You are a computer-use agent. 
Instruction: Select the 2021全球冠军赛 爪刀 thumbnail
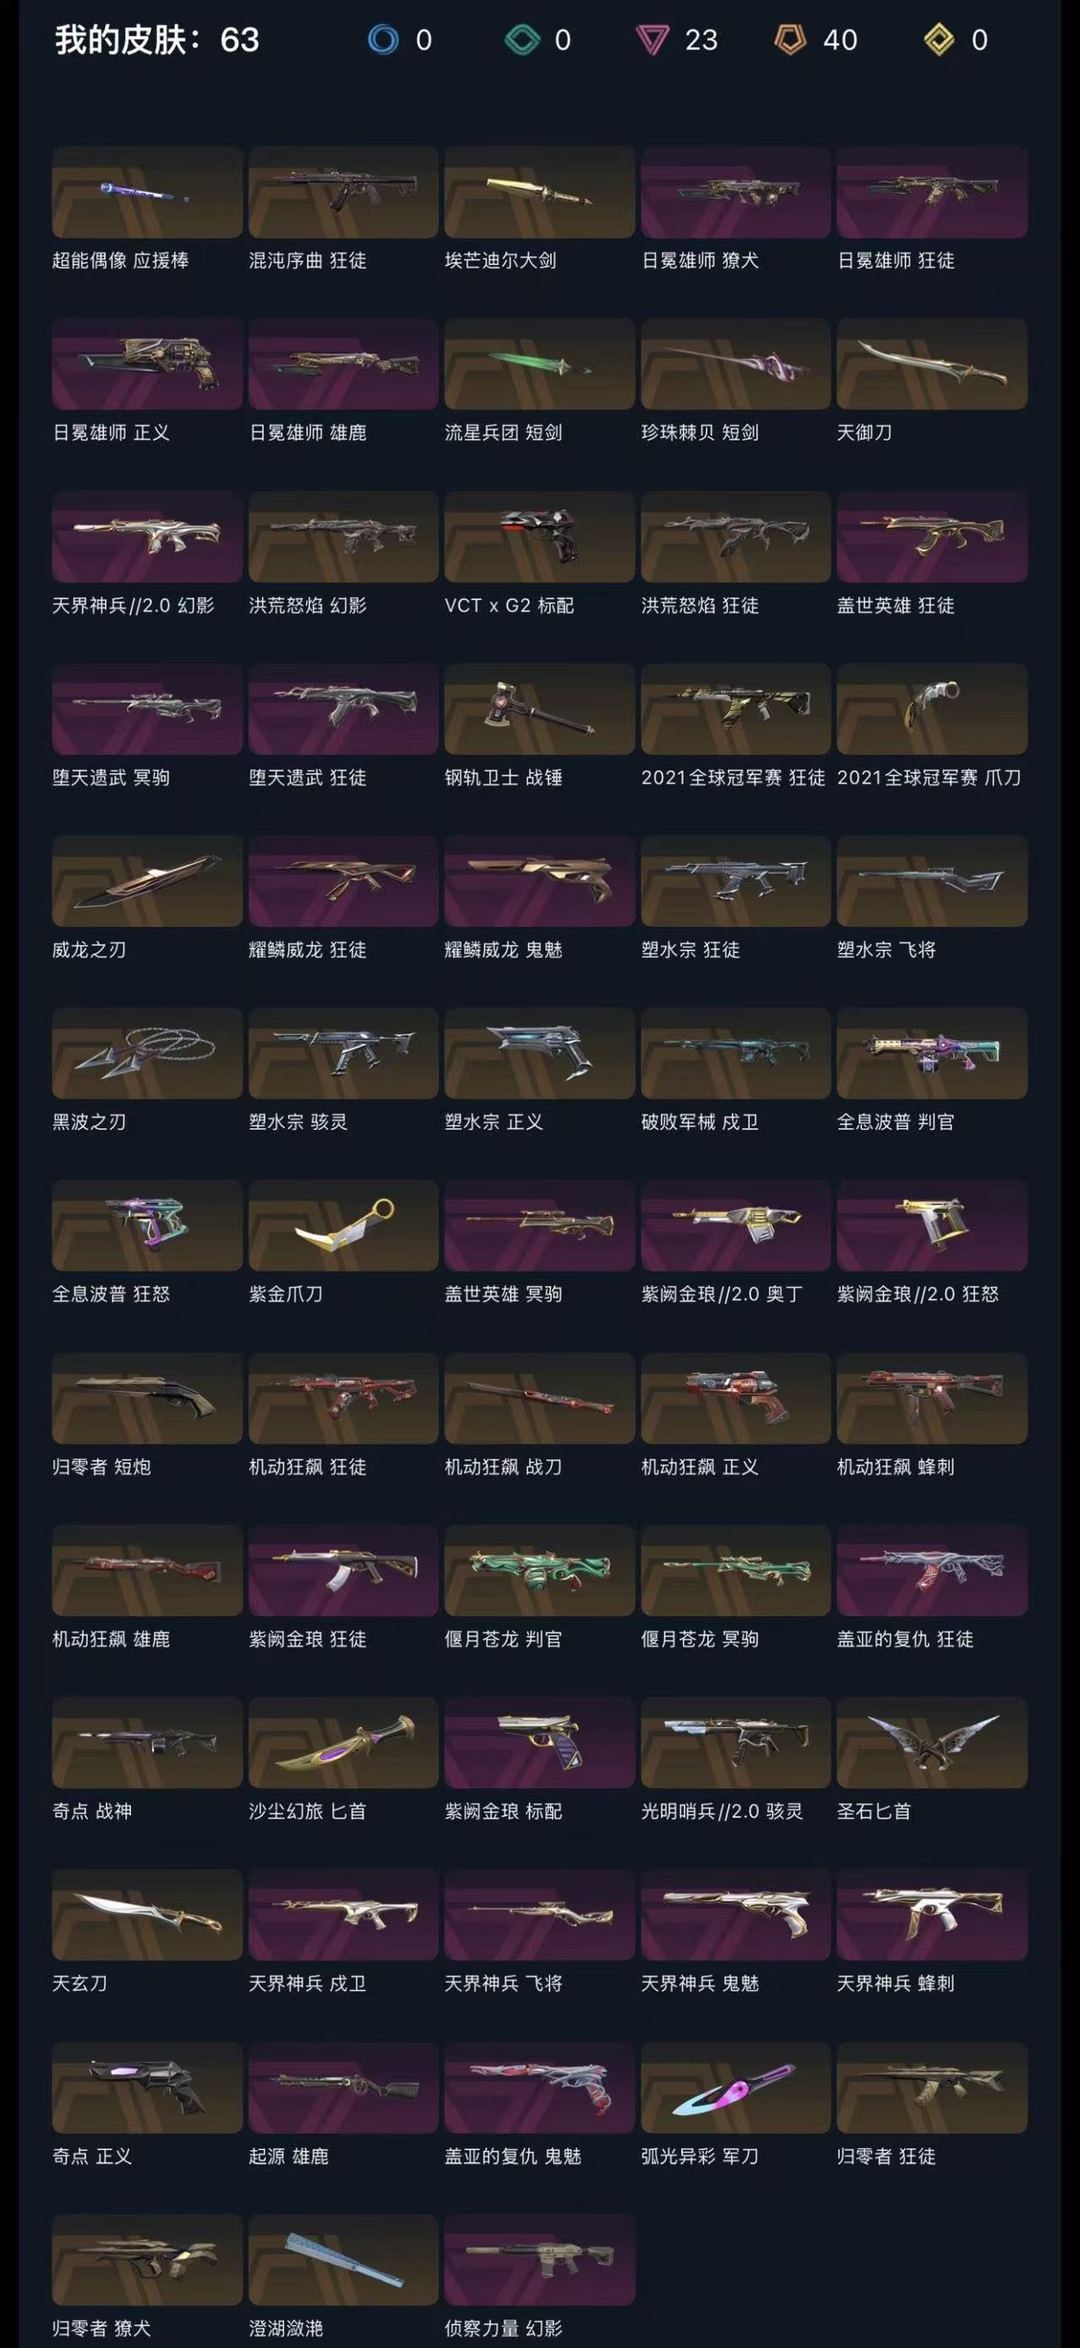tap(932, 709)
